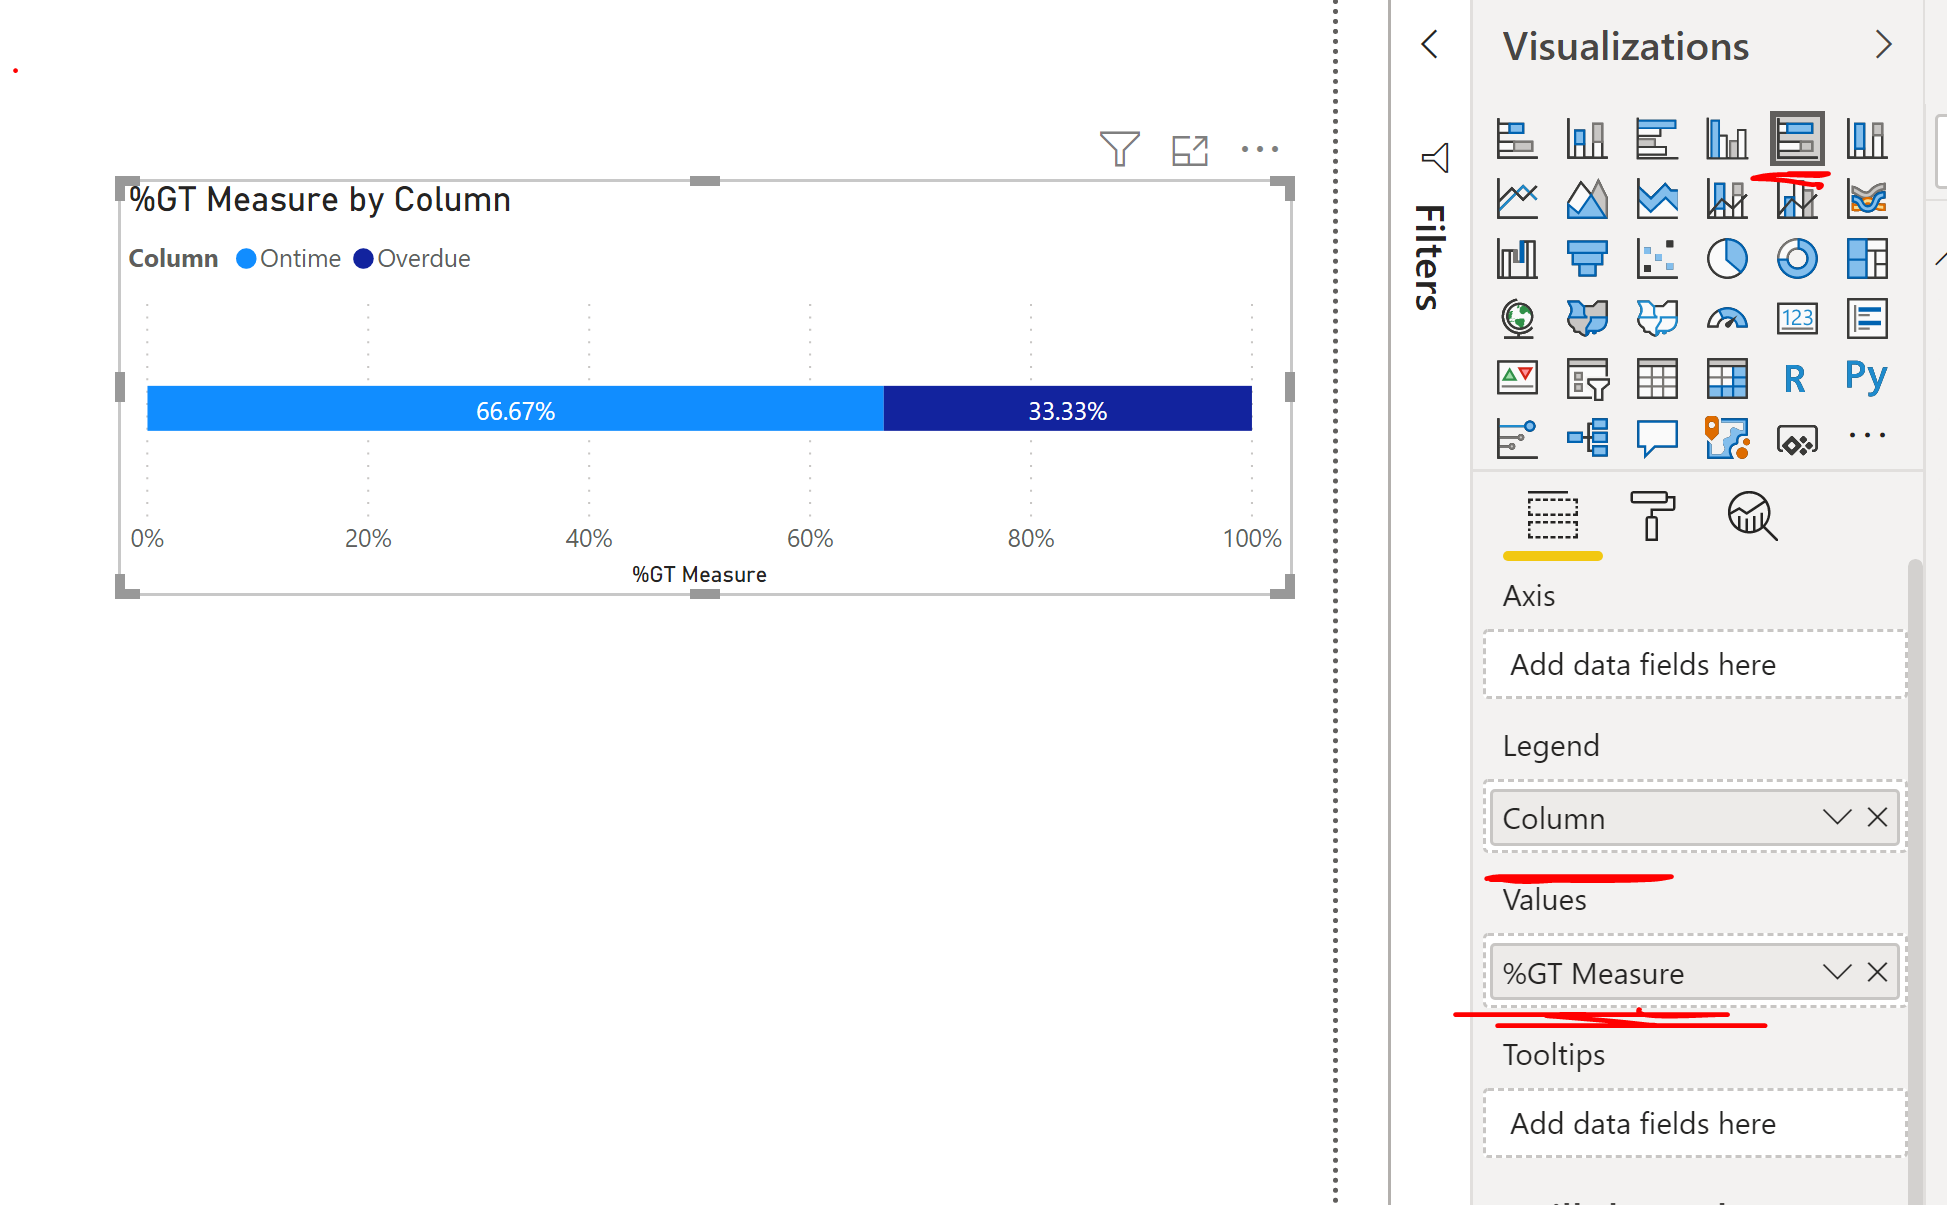
Task: Select the line chart visual
Action: [x=1517, y=199]
